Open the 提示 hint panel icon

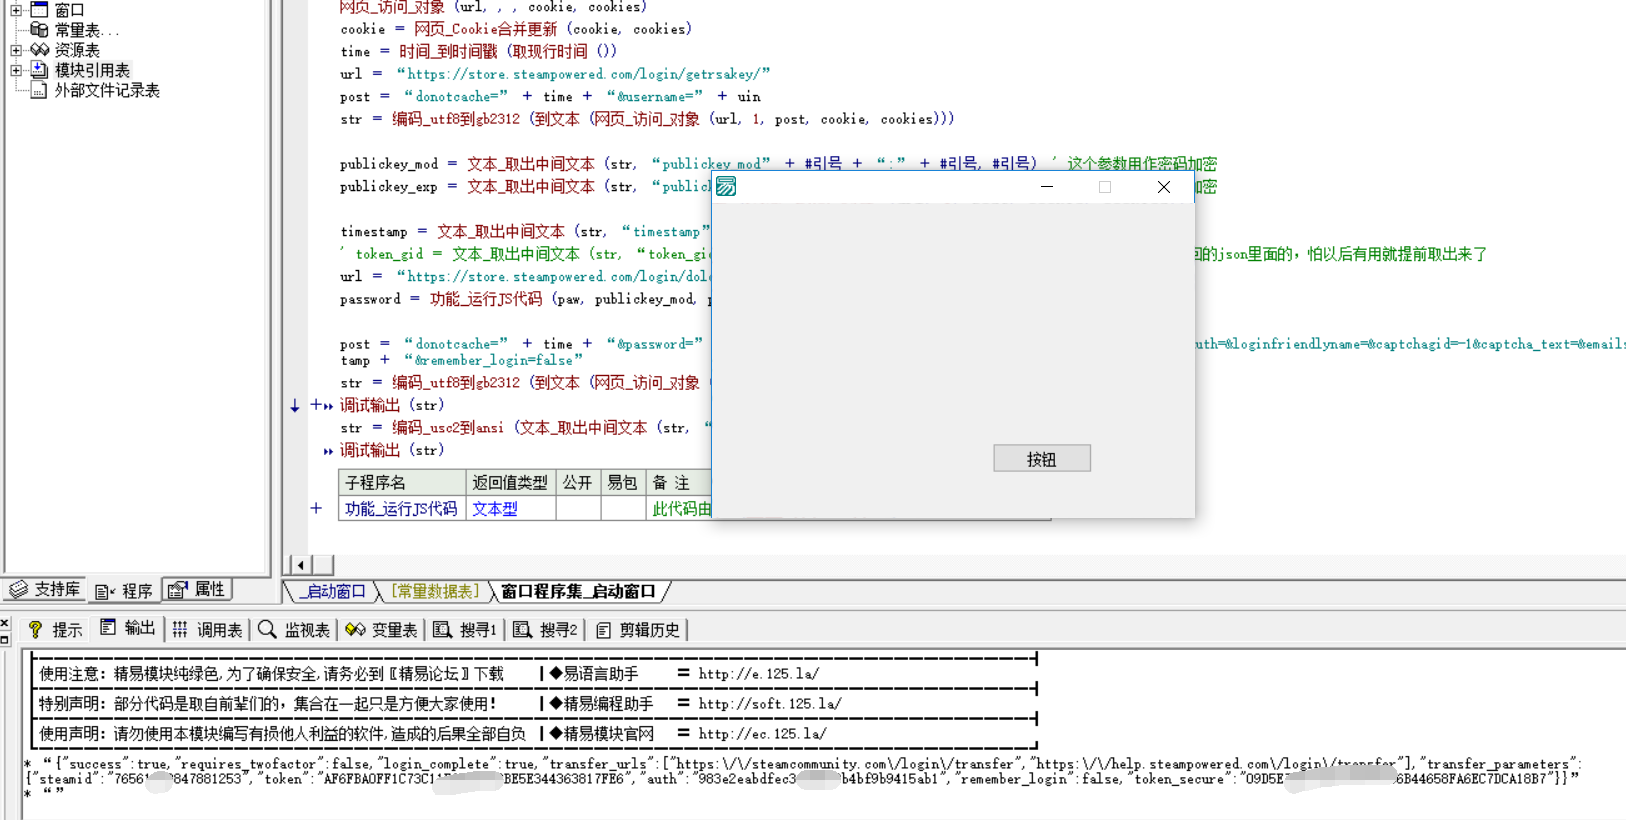pyautogui.click(x=35, y=629)
